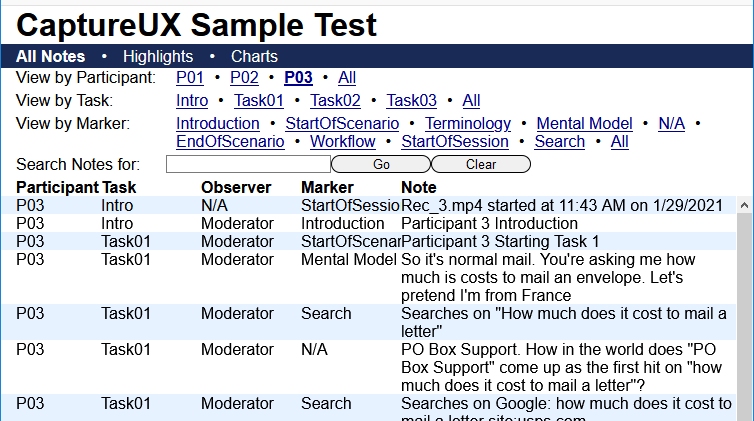The image size is (754, 421).
Task: Select the All Notes tab
Action: 50,56
